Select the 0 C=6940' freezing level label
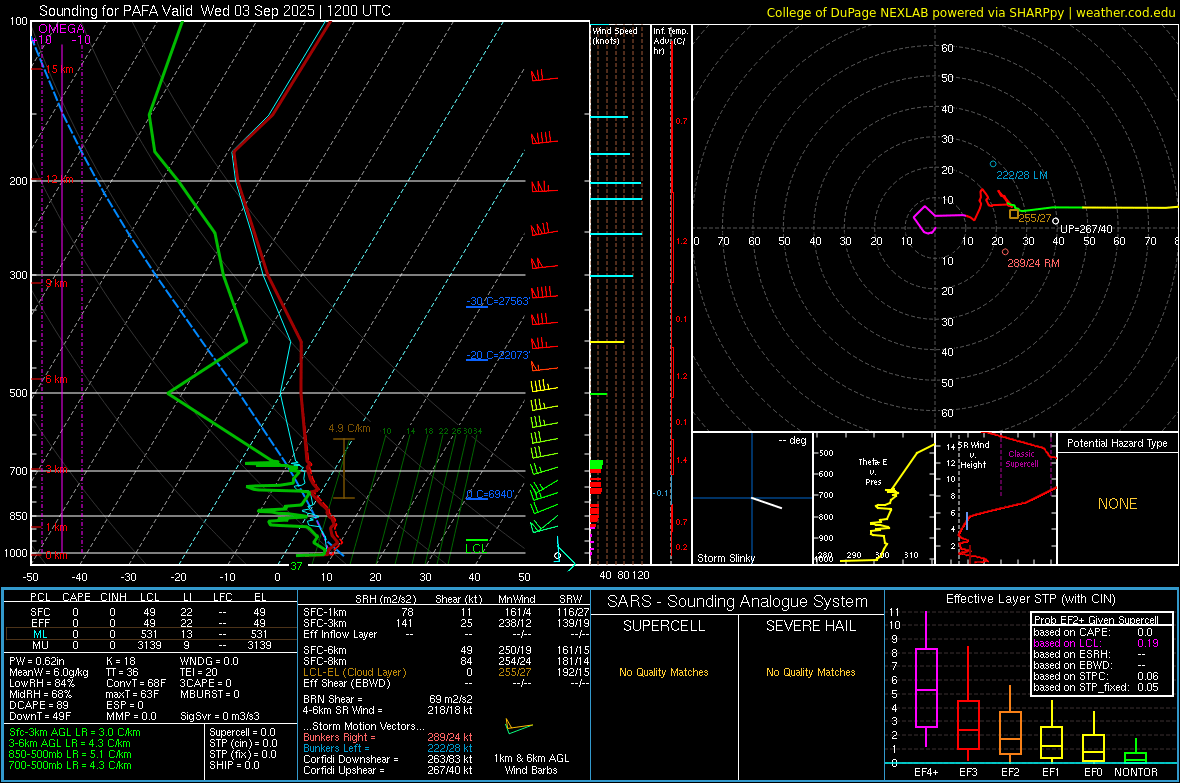 491,495
